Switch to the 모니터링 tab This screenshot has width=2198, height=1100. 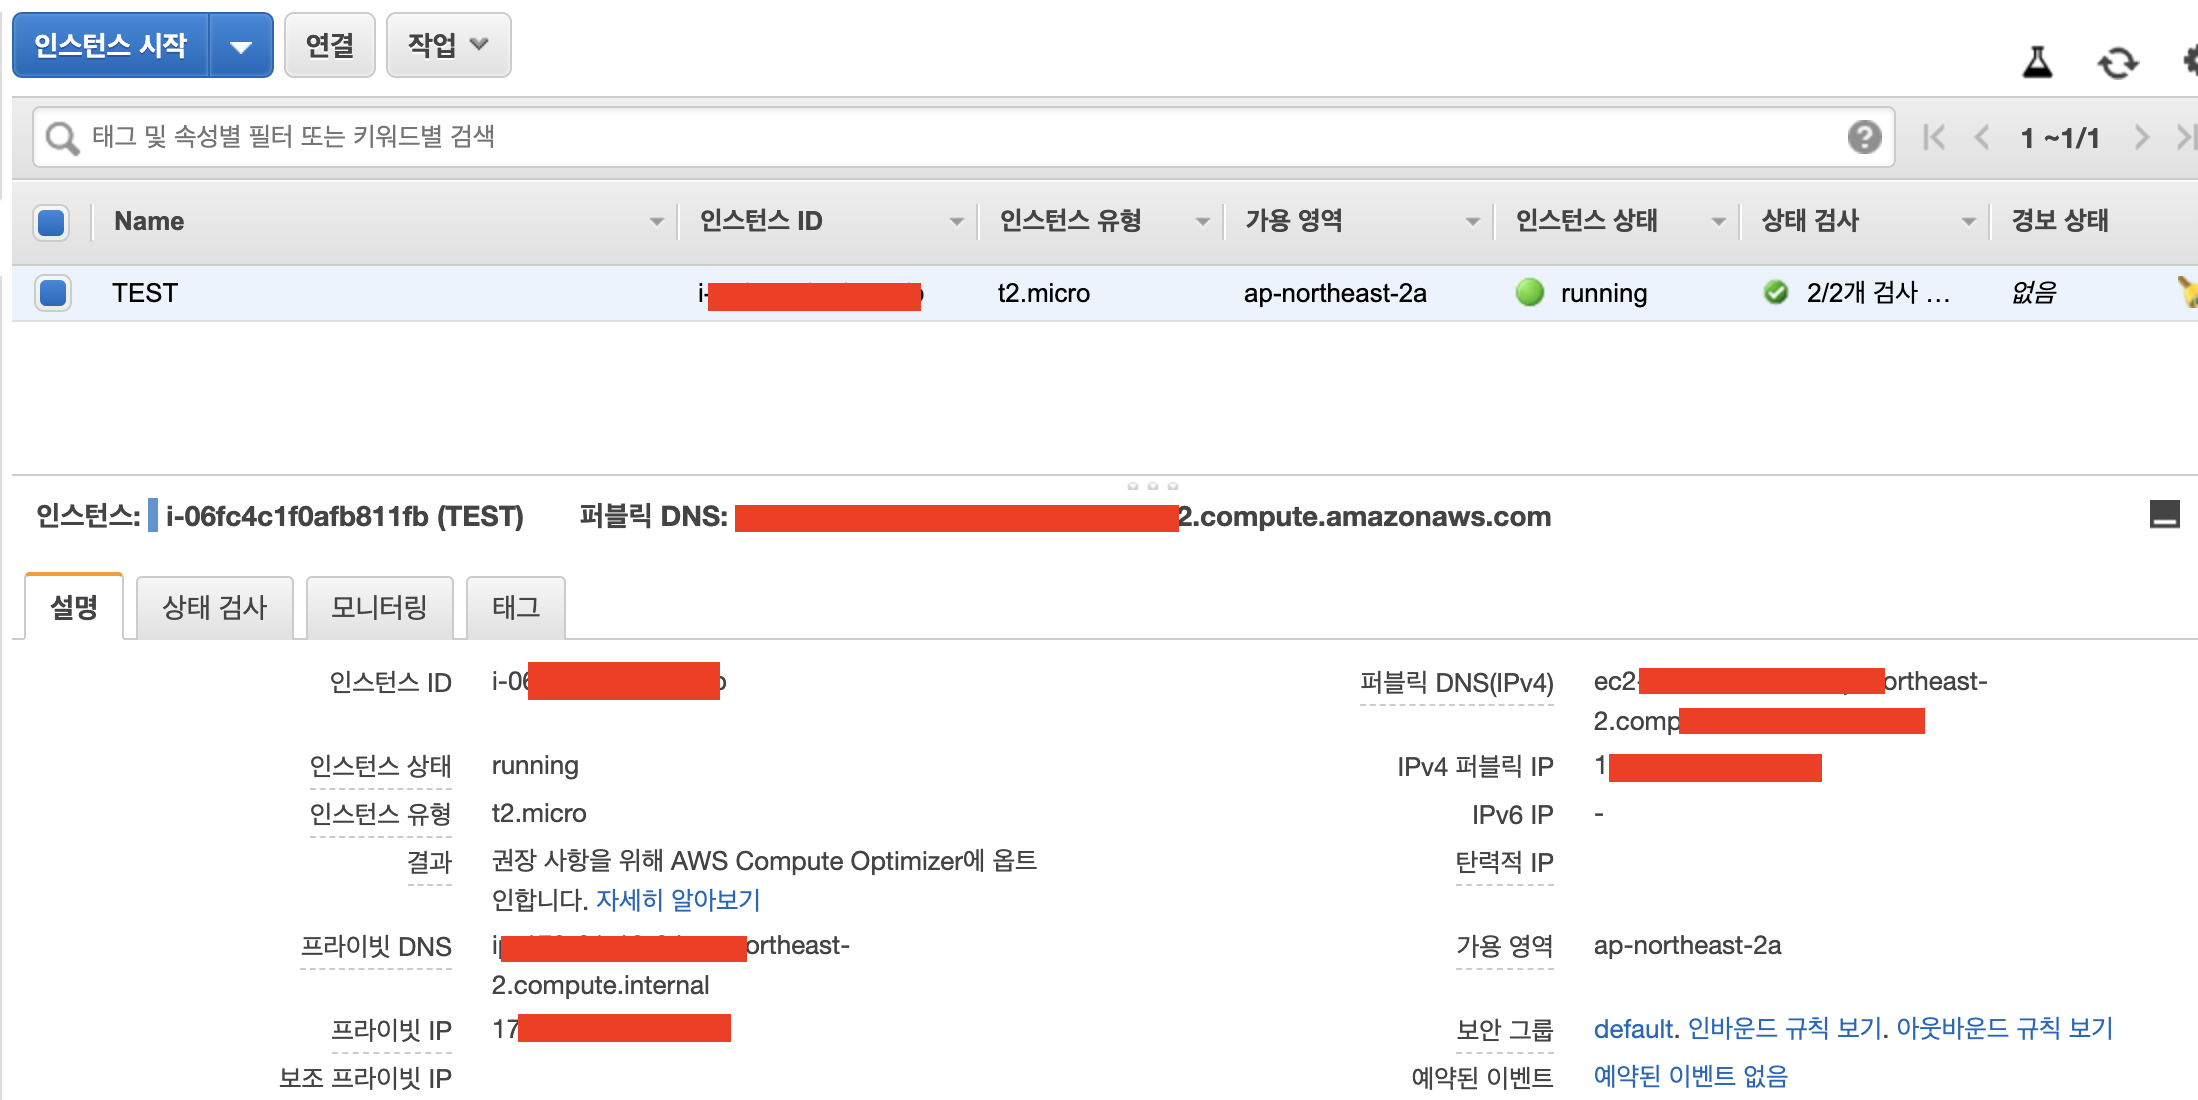click(x=380, y=607)
